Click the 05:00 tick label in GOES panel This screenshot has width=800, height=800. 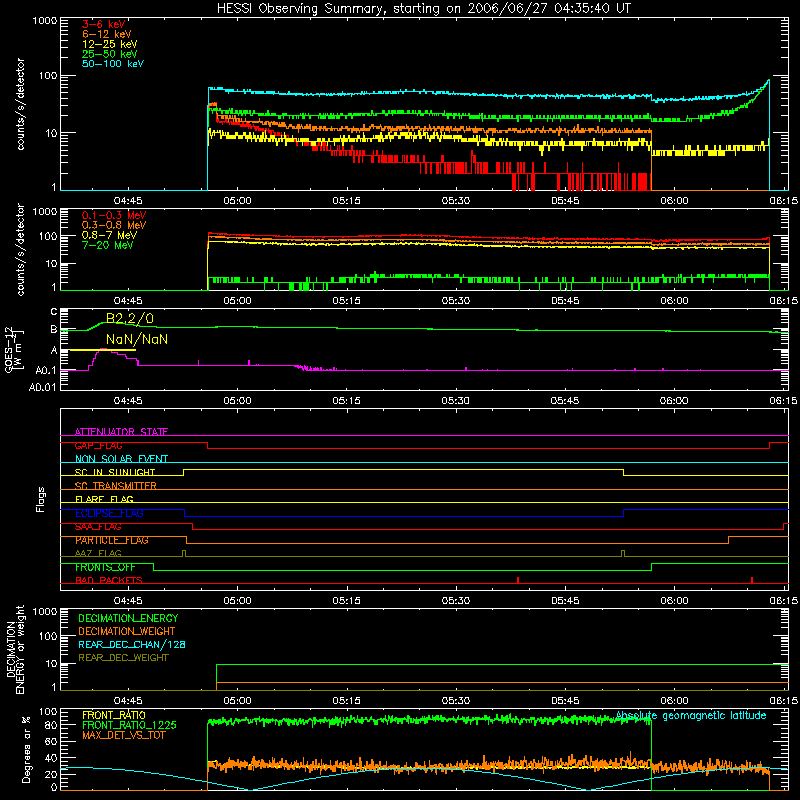[237, 401]
